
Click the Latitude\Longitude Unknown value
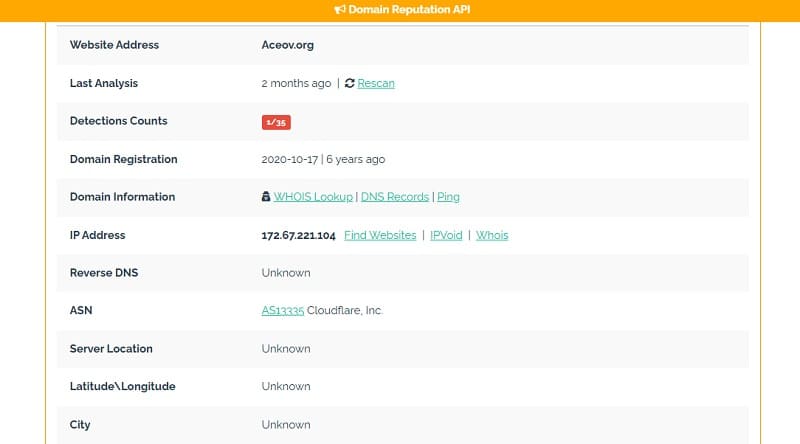click(x=286, y=386)
